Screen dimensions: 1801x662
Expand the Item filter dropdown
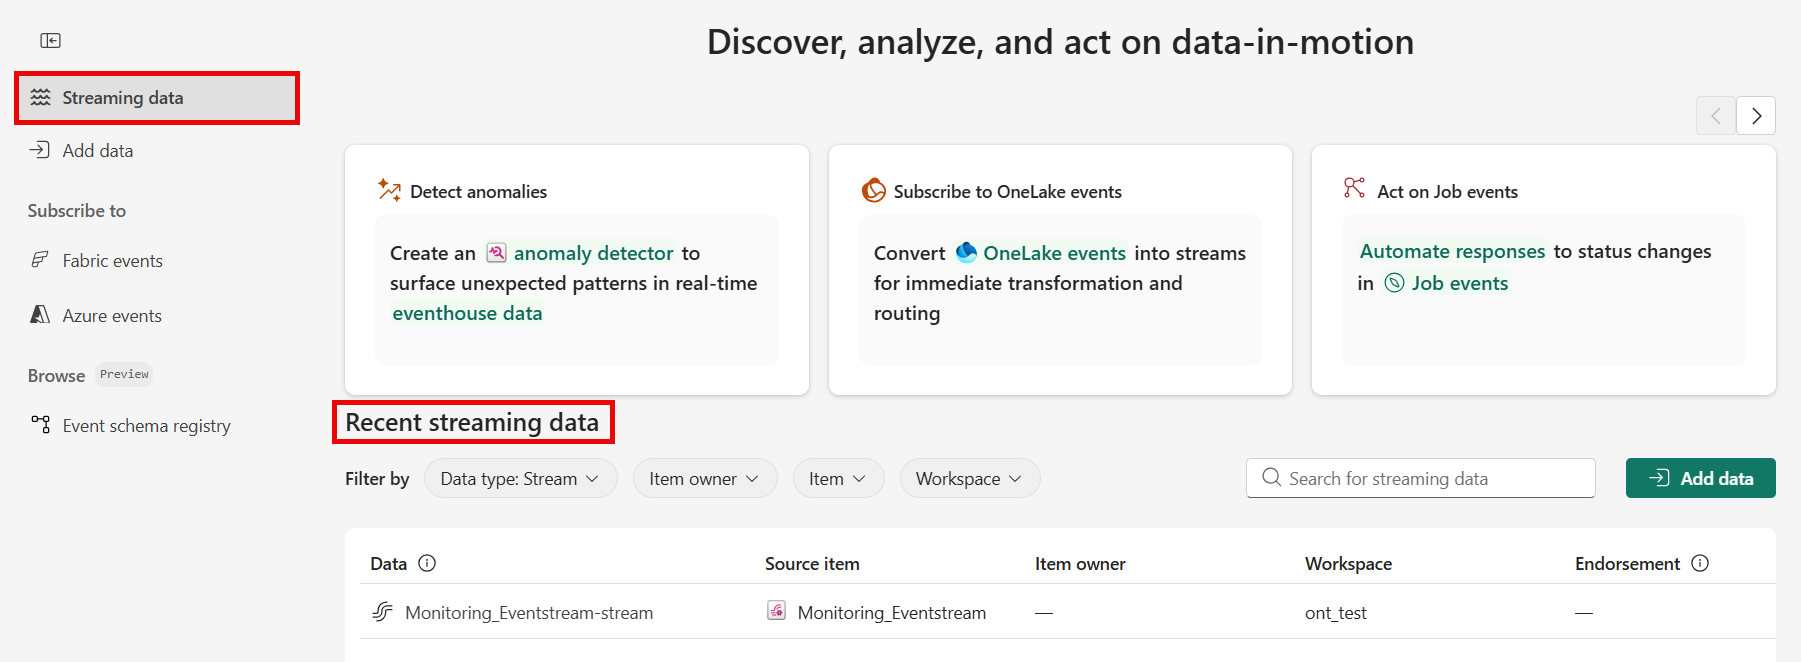coord(838,478)
